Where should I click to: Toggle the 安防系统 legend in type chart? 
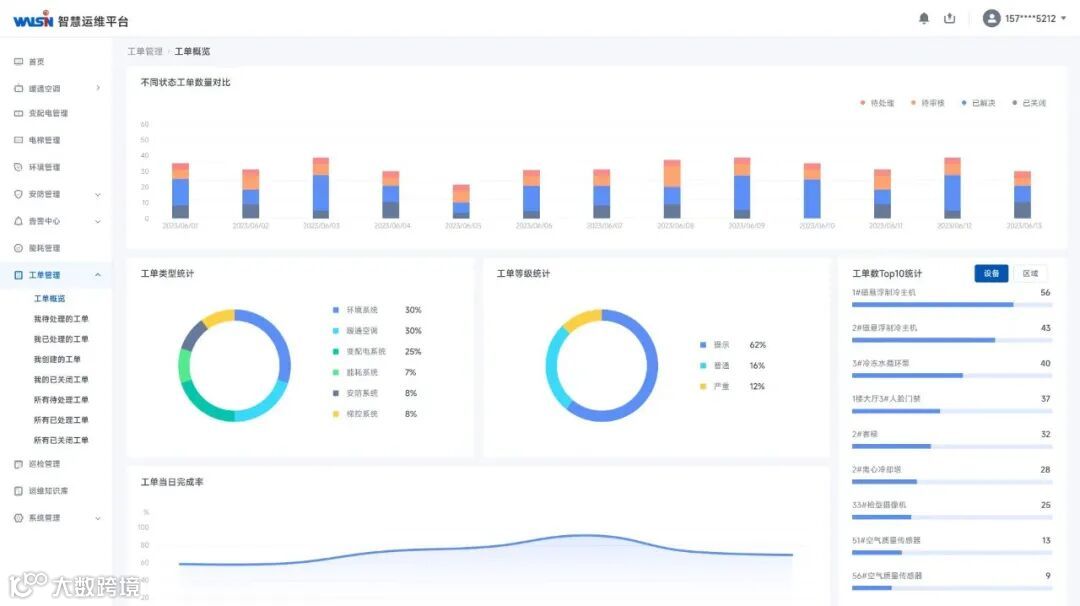[x=355, y=393]
